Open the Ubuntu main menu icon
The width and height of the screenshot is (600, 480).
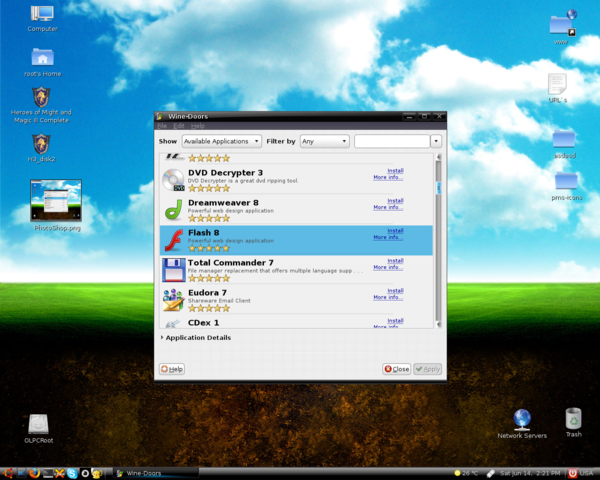pyautogui.click(x=8, y=473)
